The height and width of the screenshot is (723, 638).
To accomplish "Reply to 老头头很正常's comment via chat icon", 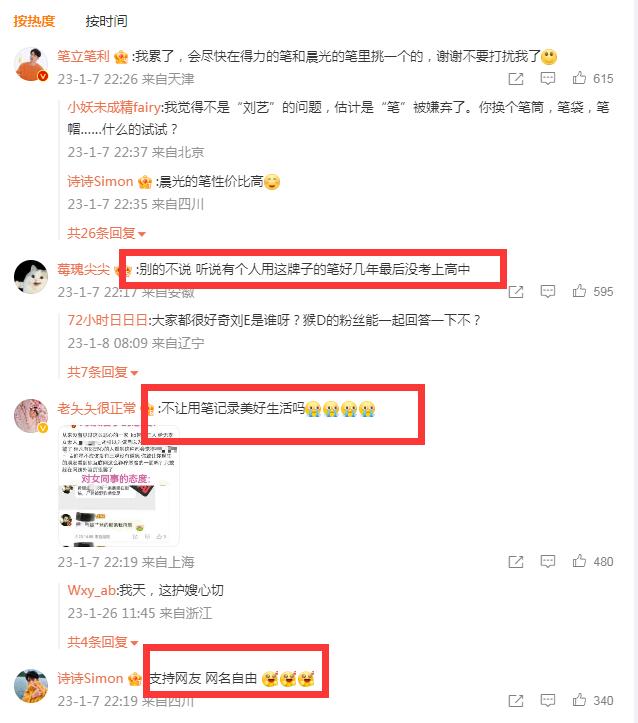I will coord(548,561).
